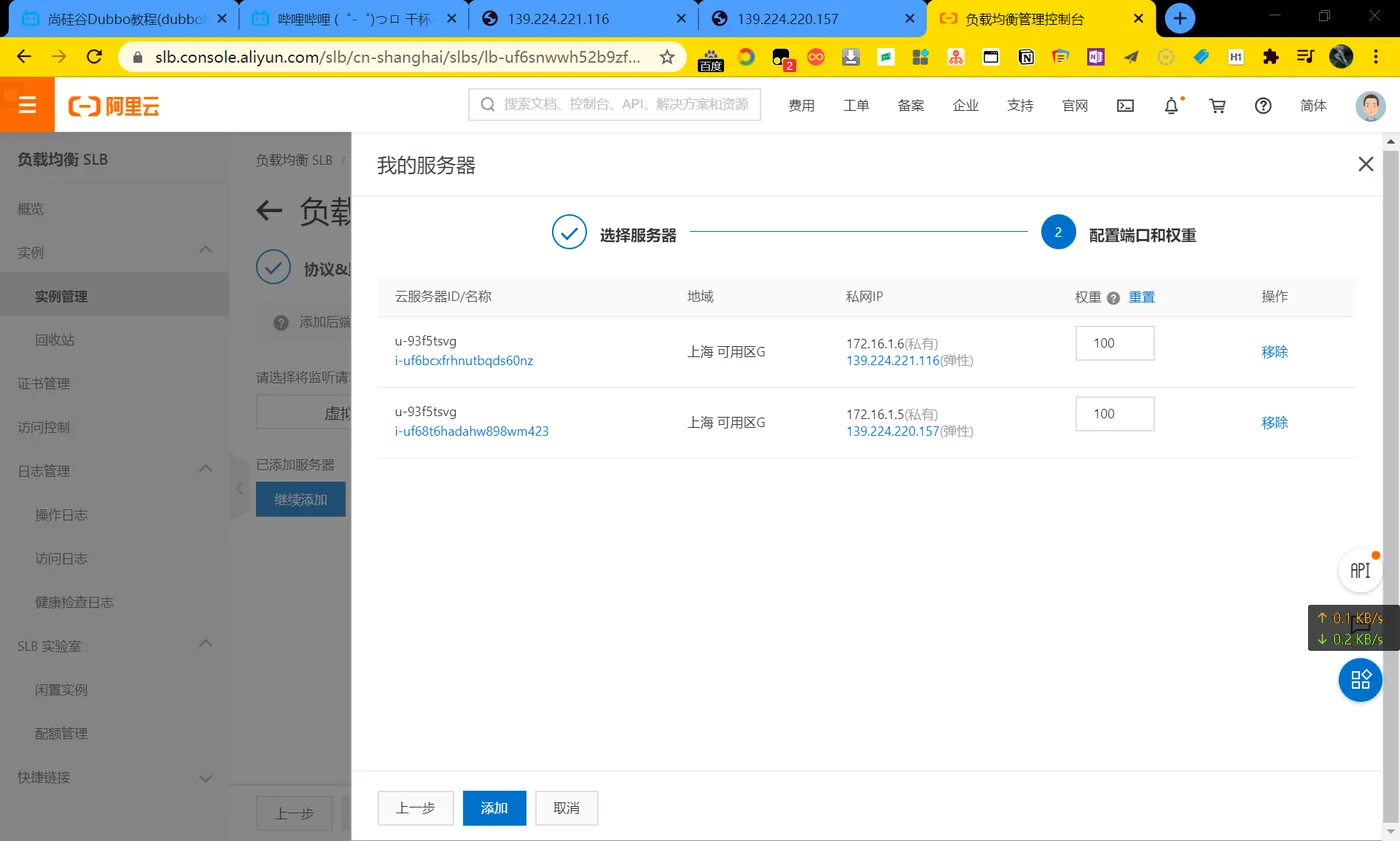Viewport: 1400px width, 841px height.
Task: Collapse the 实例 sidebar section
Action: pyautogui.click(x=206, y=250)
